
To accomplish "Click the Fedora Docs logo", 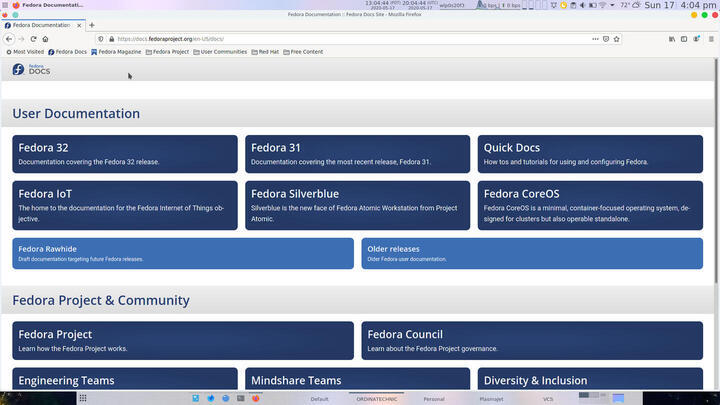I will [31, 69].
